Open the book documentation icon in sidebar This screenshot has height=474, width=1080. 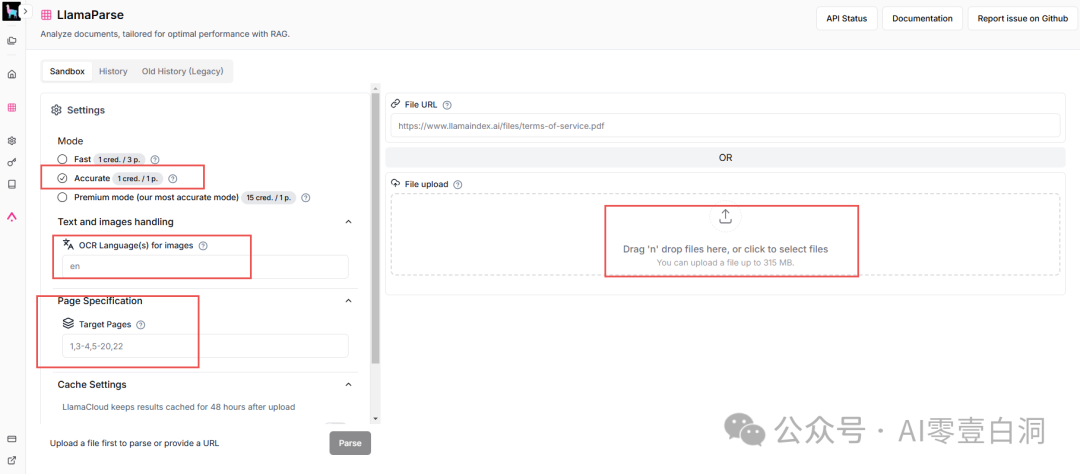point(12,185)
